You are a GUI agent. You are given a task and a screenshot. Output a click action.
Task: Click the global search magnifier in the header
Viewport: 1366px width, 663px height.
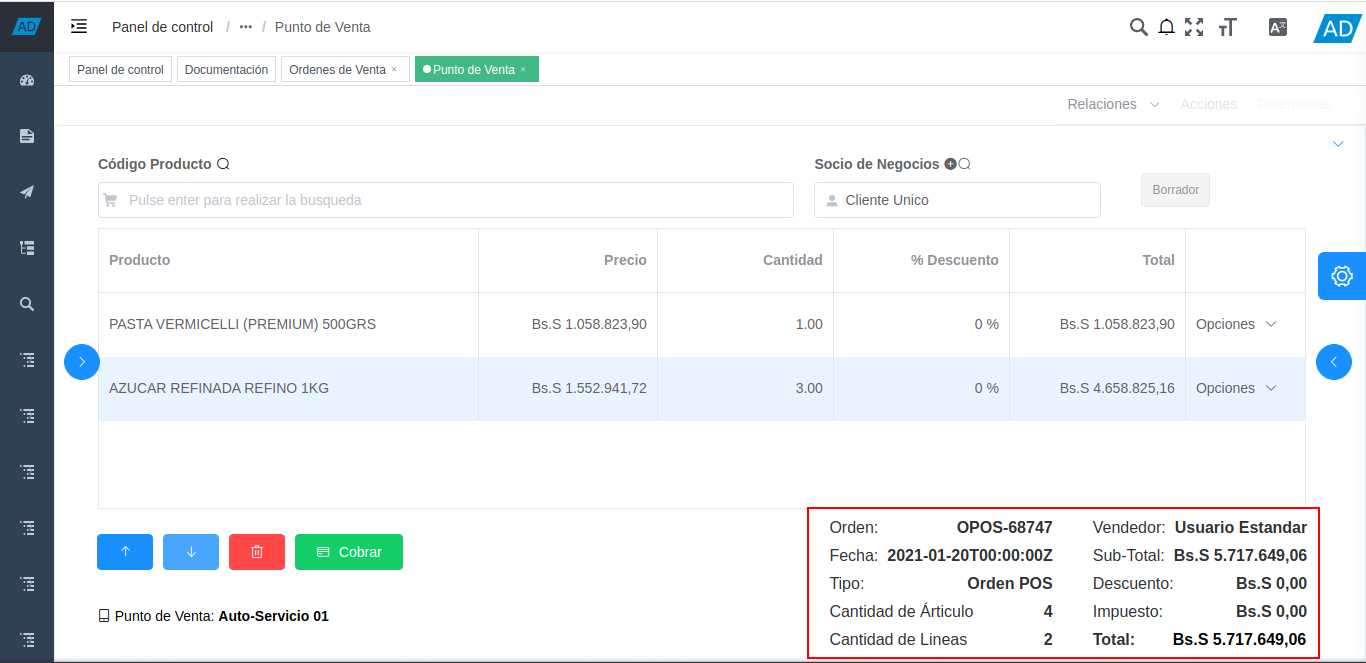[1138, 27]
